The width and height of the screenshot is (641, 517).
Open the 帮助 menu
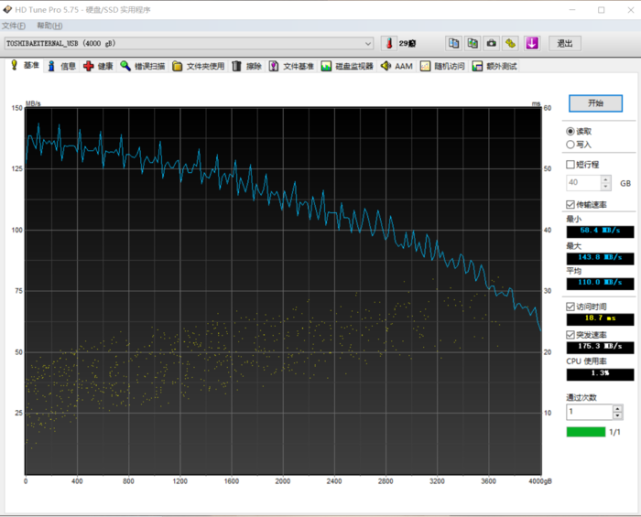[x=48, y=25]
